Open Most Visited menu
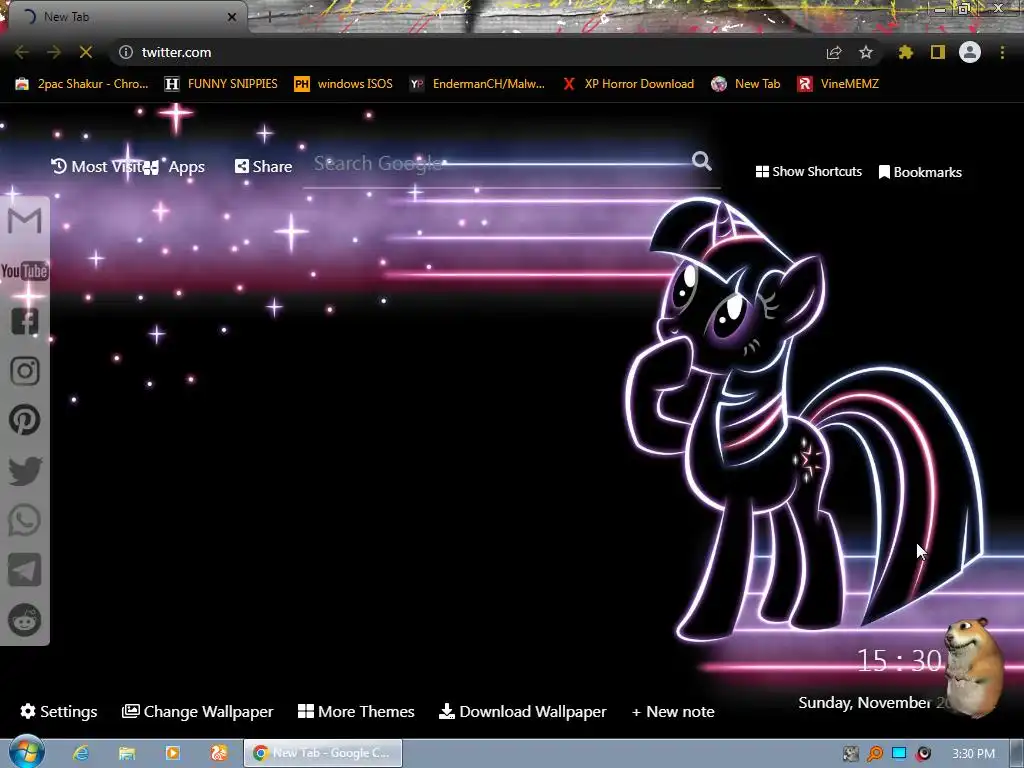Viewport: 1024px width, 768px height. (97, 167)
